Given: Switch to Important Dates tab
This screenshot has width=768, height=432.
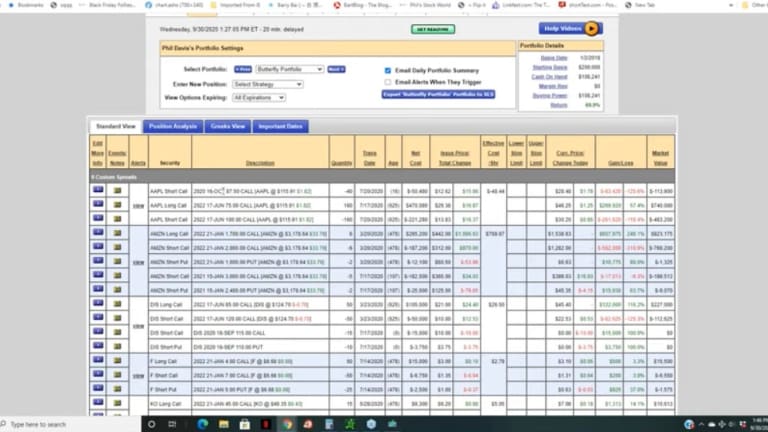Looking at the screenshot, I should 280,126.
